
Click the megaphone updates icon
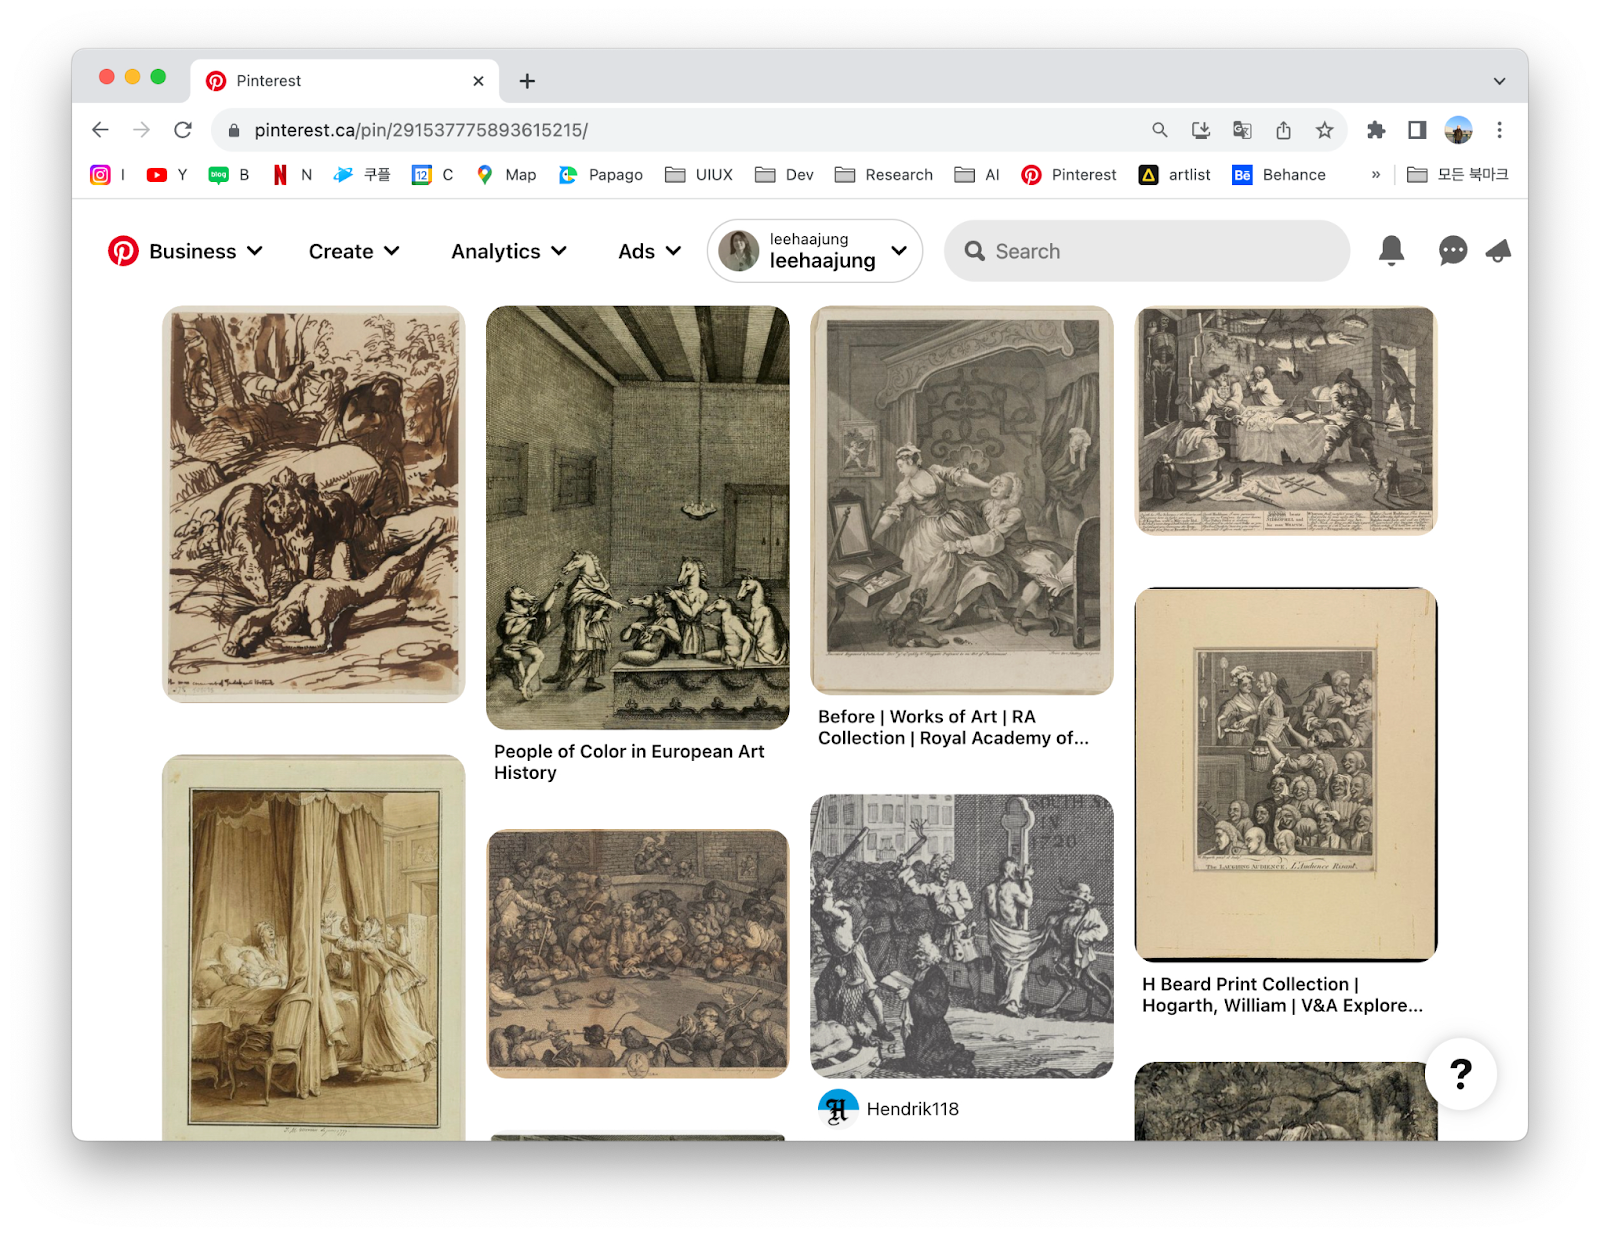[x=1498, y=251]
